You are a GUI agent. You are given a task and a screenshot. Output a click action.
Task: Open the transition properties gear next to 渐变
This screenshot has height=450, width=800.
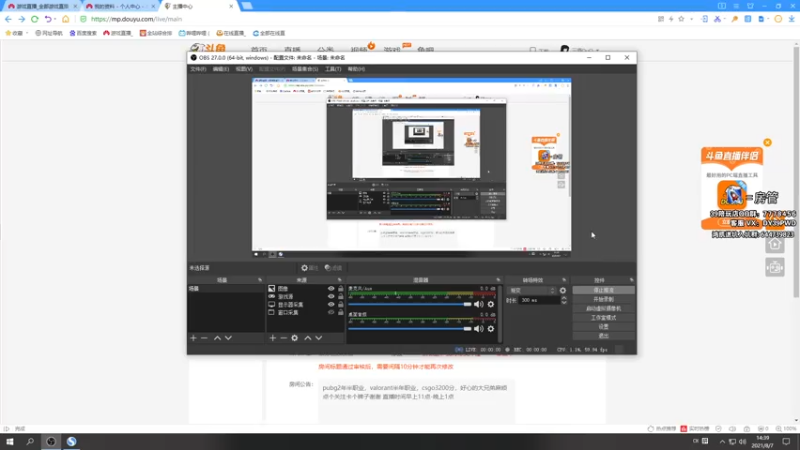tap(563, 290)
